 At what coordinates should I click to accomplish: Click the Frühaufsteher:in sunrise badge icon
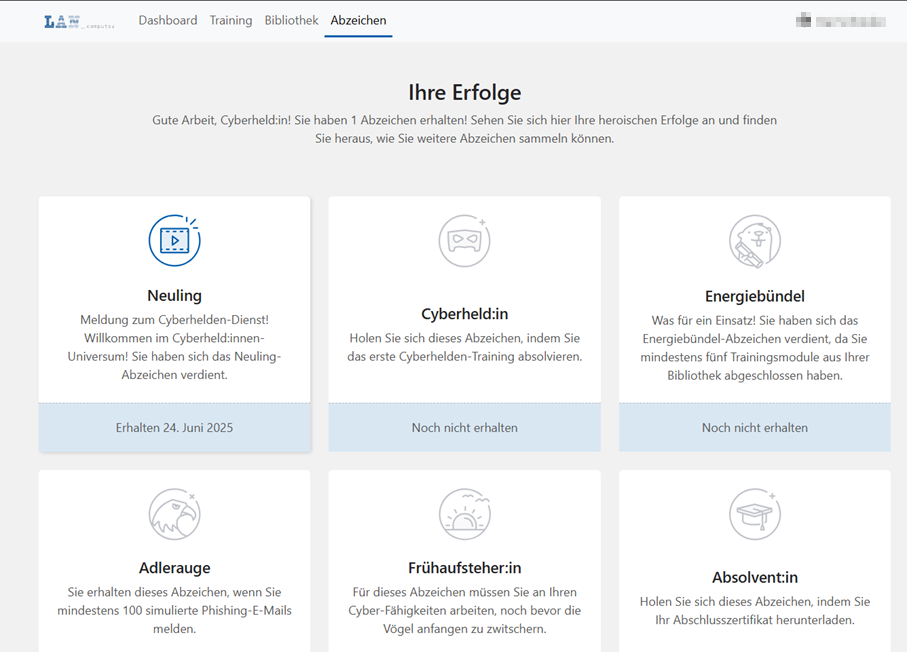coord(464,515)
